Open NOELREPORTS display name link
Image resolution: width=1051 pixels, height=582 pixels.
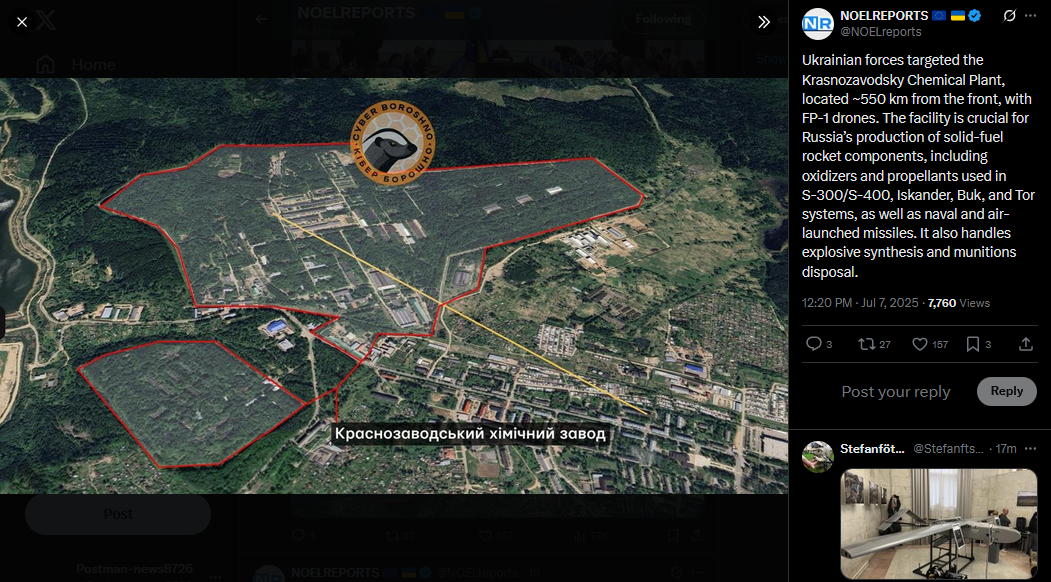[x=884, y=15]
